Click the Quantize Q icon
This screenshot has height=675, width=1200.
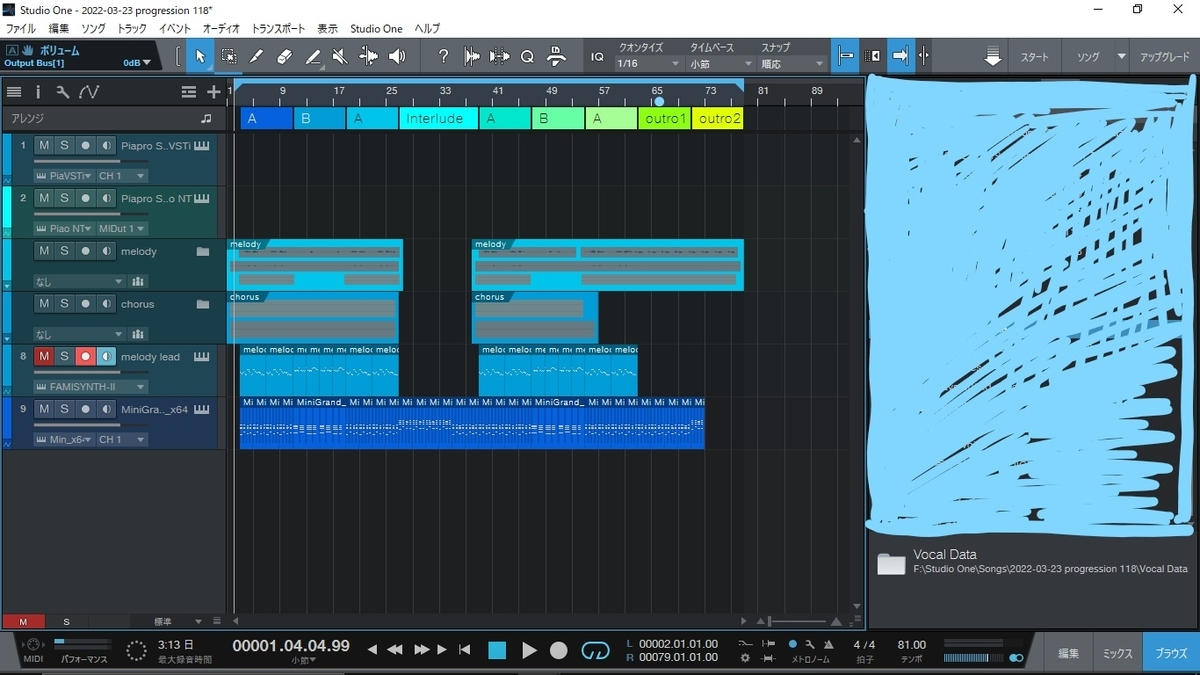tap(527, 57)
